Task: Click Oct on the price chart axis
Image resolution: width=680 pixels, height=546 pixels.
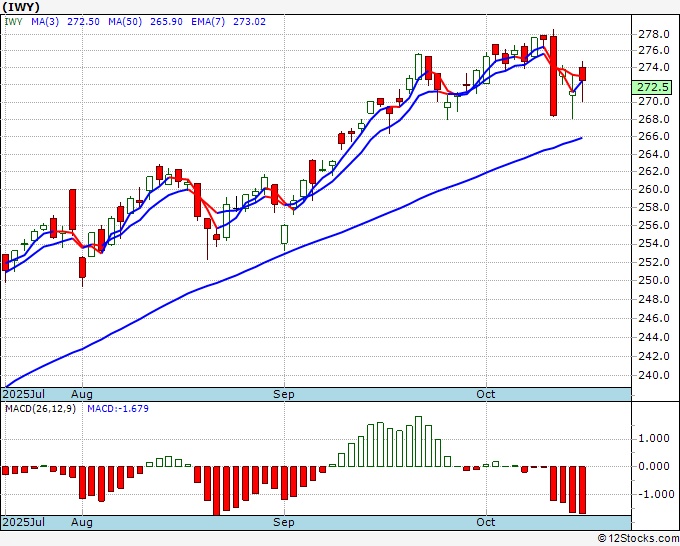Action: coord(485,394)
